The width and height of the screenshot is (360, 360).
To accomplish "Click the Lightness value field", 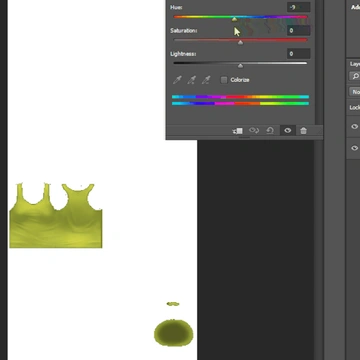I will point(299,54).
